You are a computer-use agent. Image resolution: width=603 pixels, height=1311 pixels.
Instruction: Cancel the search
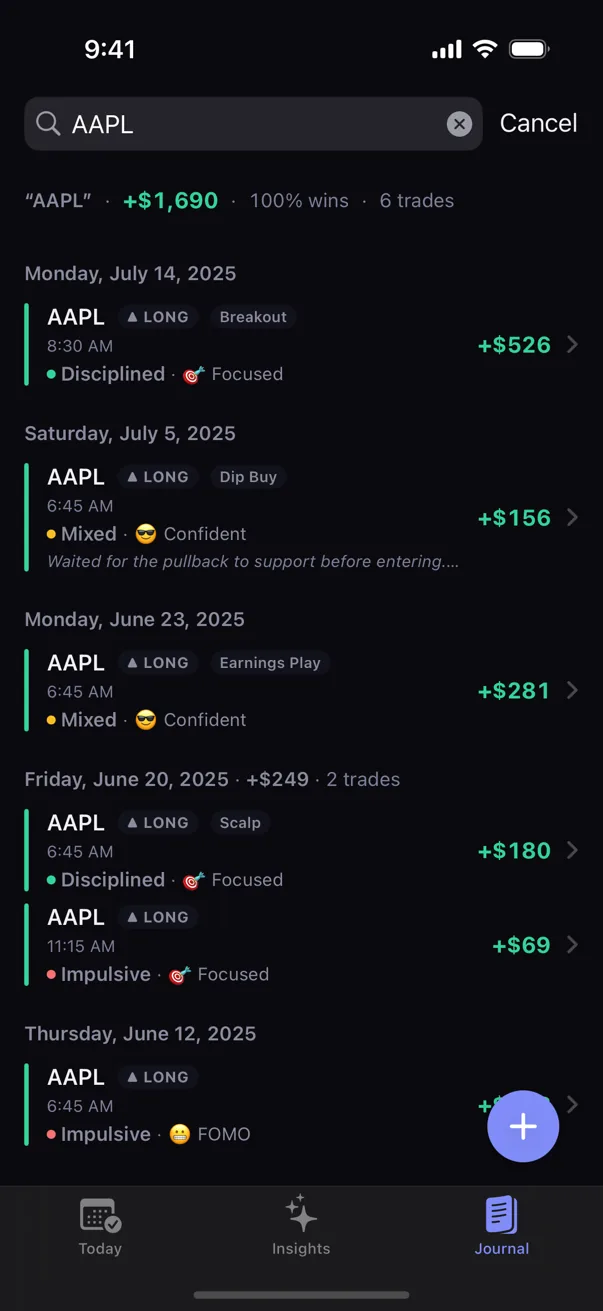[x=538, y=123]
